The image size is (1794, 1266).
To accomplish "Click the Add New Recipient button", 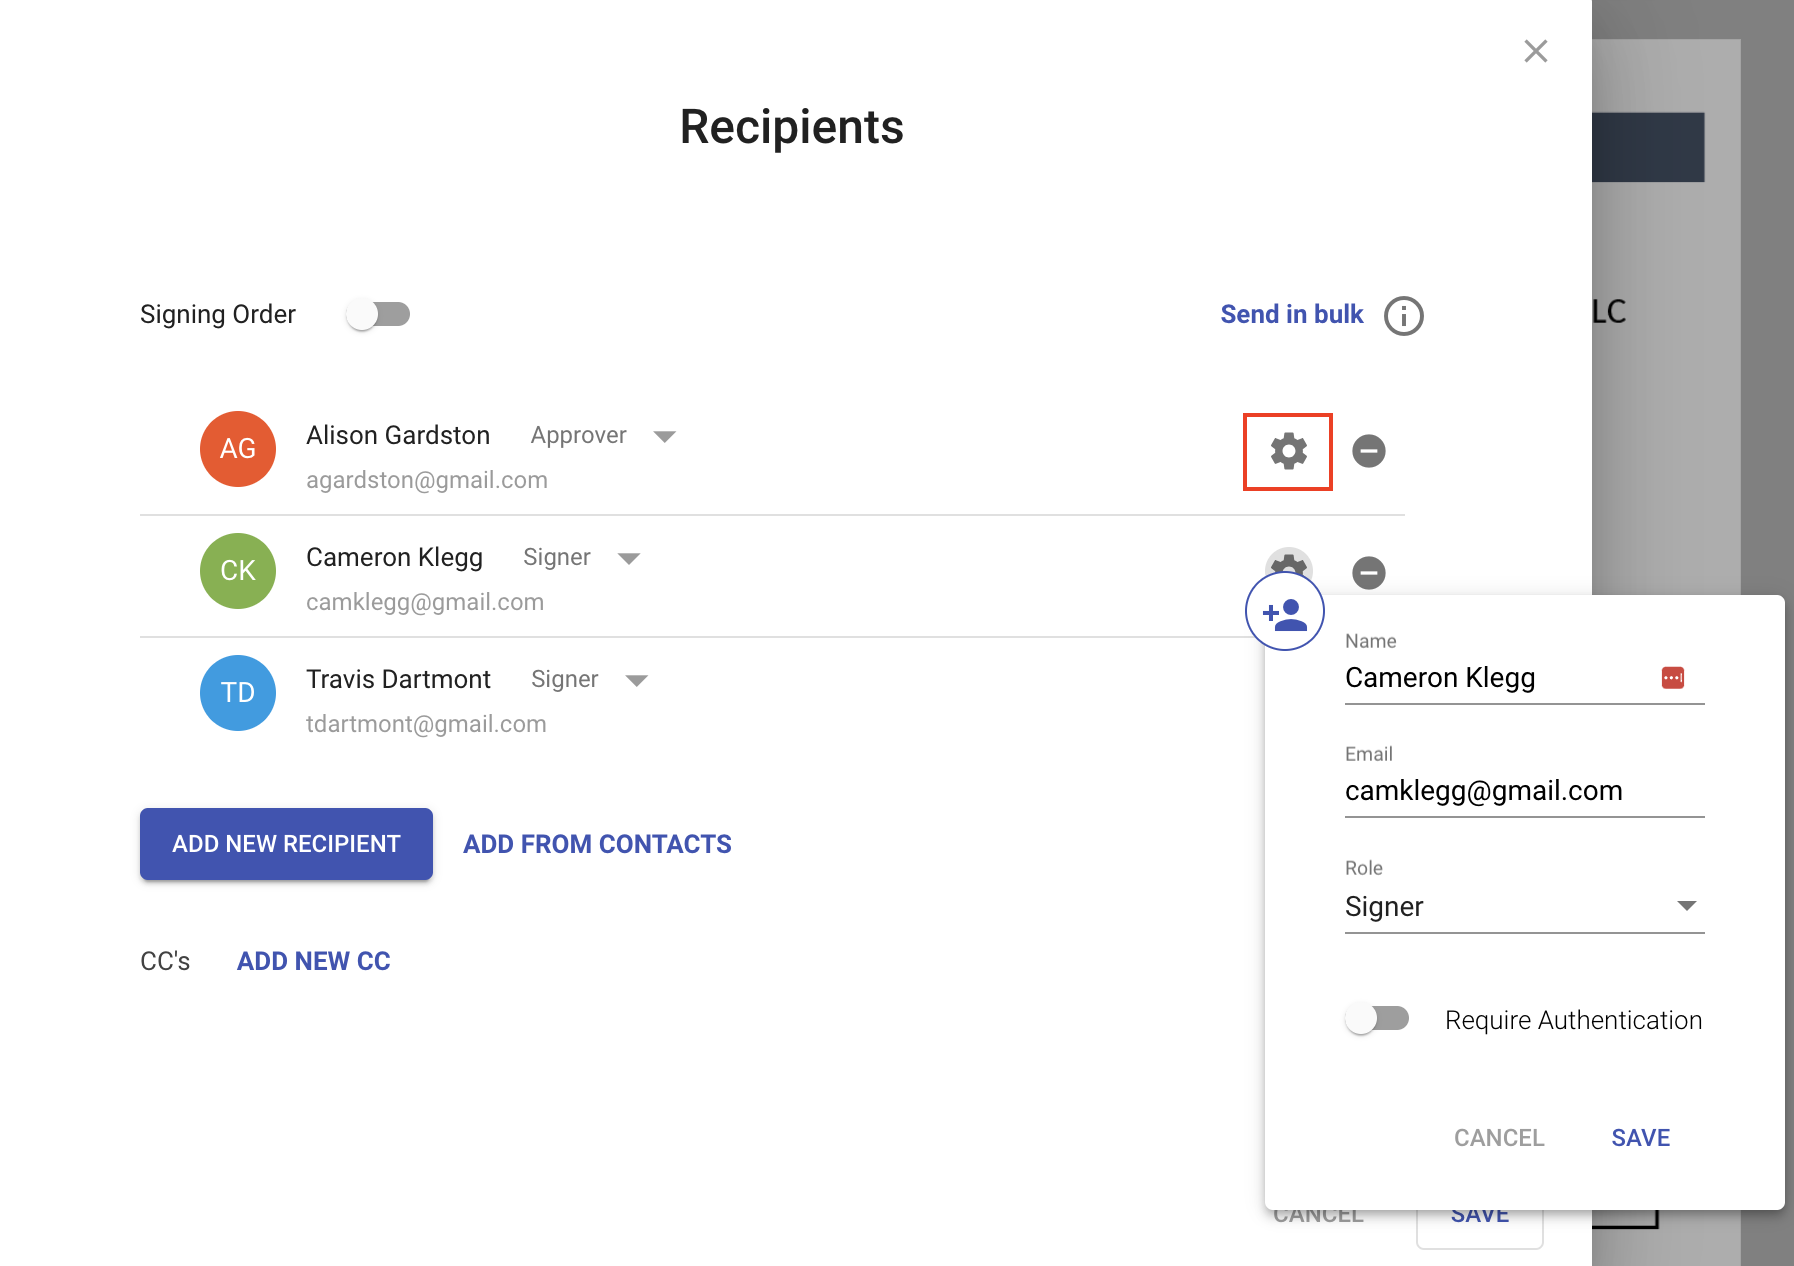I will 286,844.
